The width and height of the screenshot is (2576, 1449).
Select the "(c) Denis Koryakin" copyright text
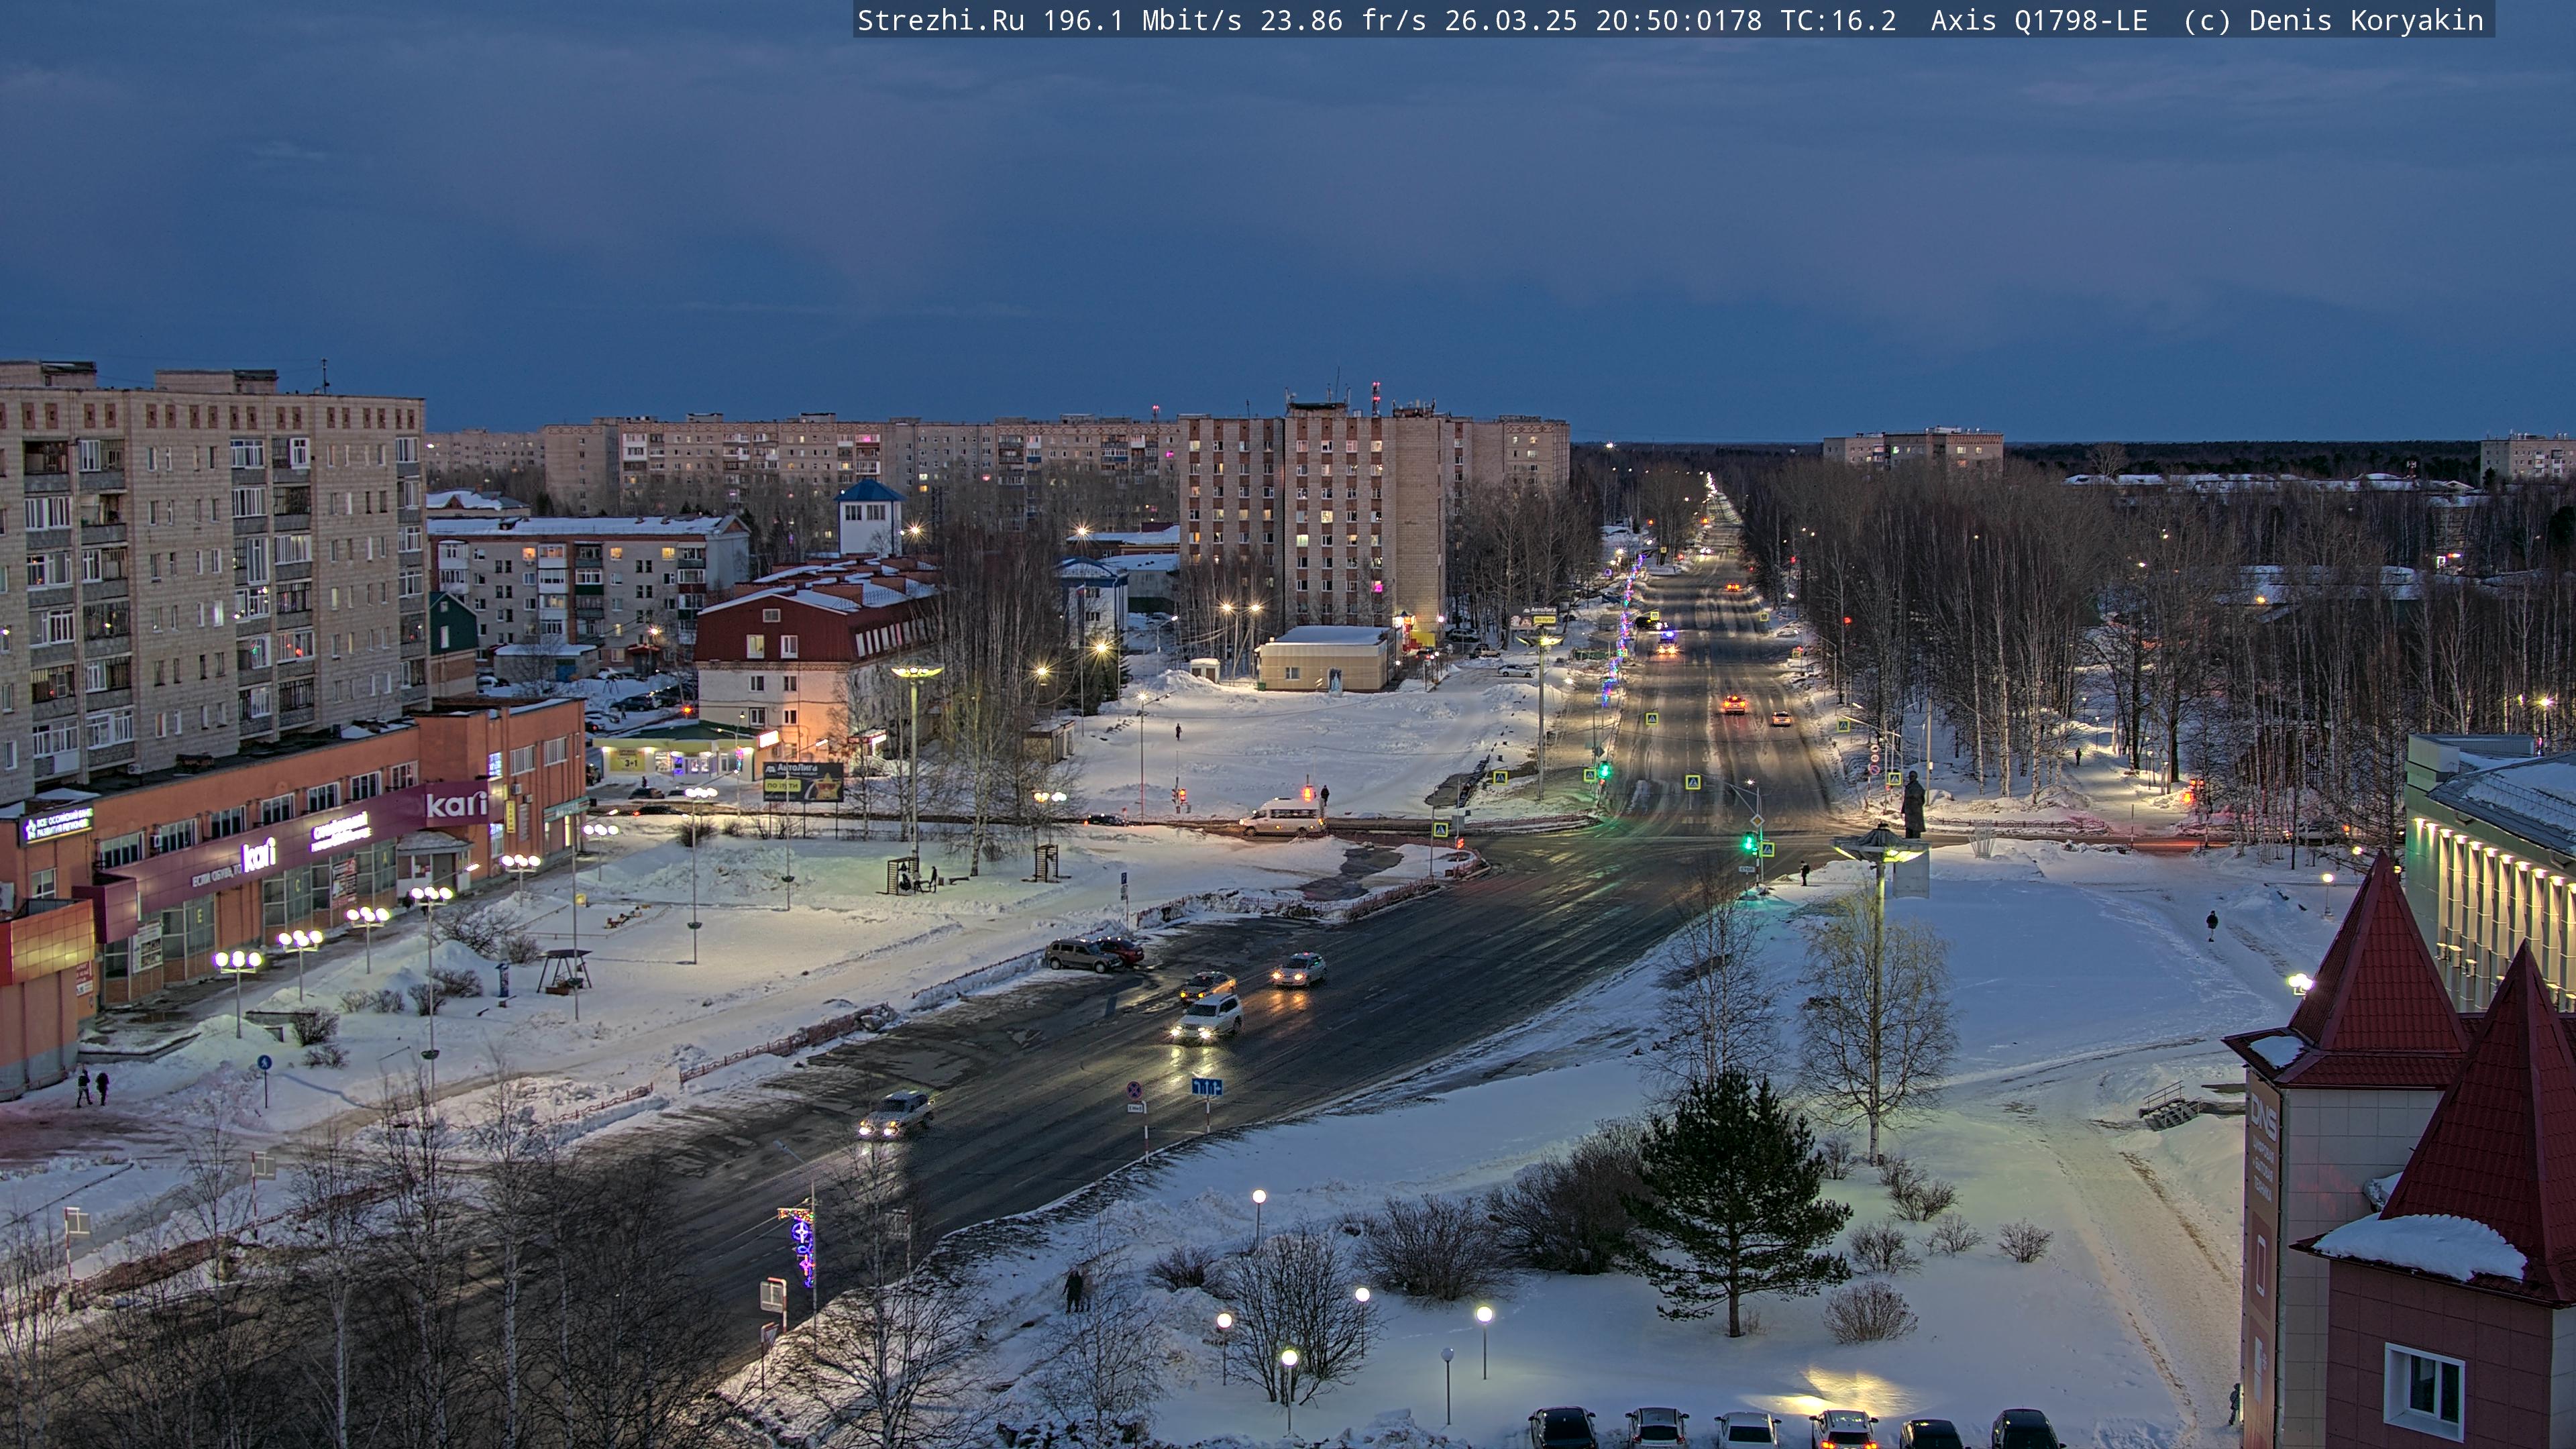[x=2333, y=20]
